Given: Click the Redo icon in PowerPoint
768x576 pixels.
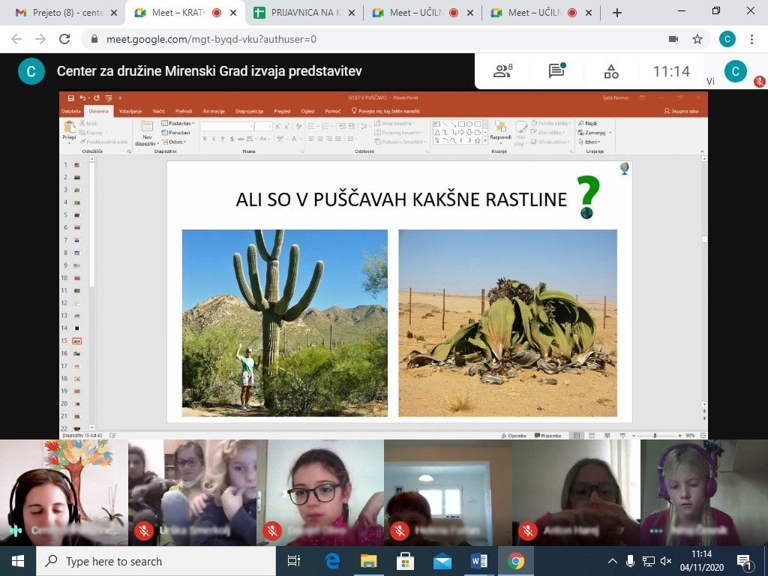Looking at the screenshot, I should pos(96,98).
